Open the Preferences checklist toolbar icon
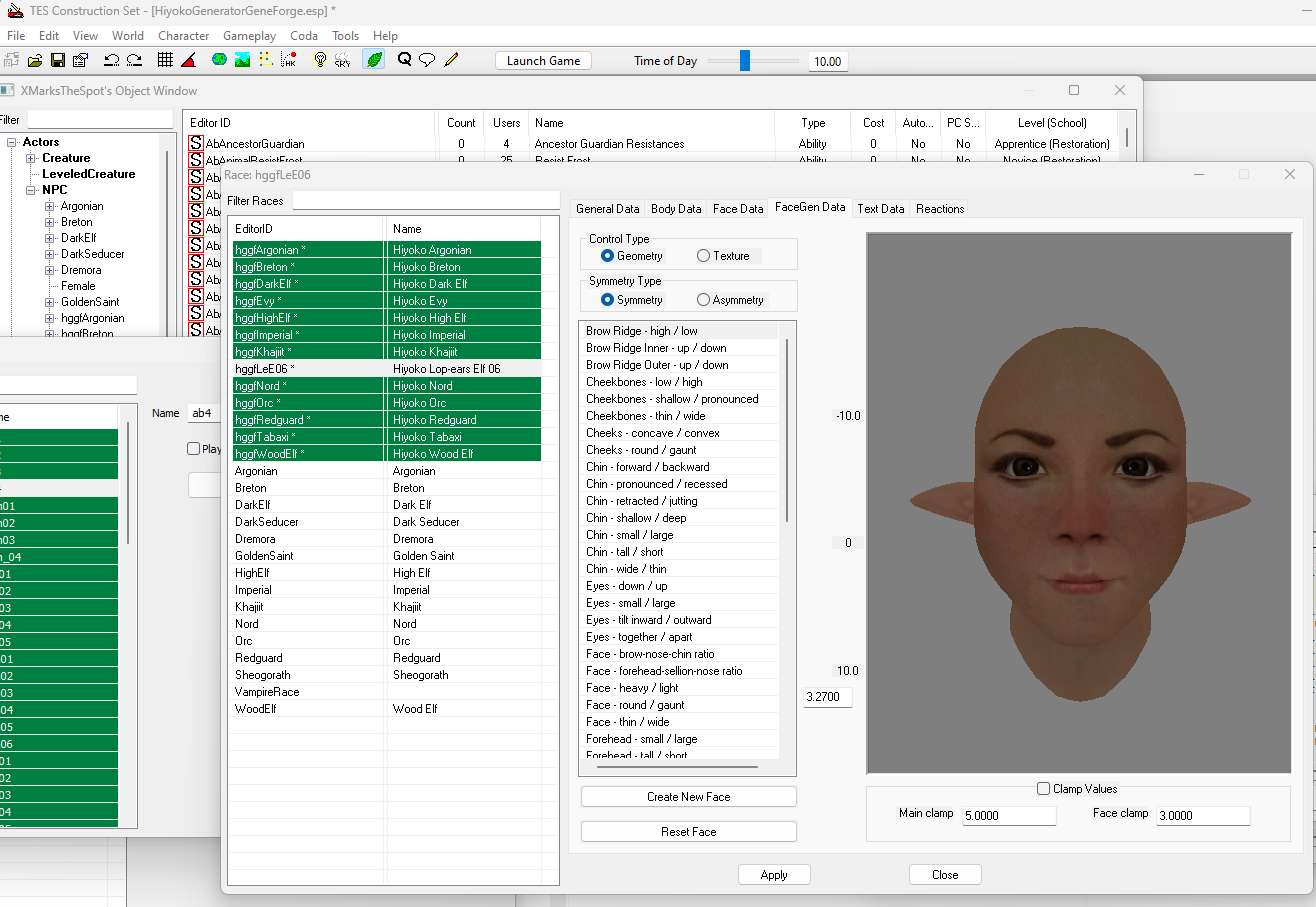Screen dimensions: 1316x907 (81, 60)
